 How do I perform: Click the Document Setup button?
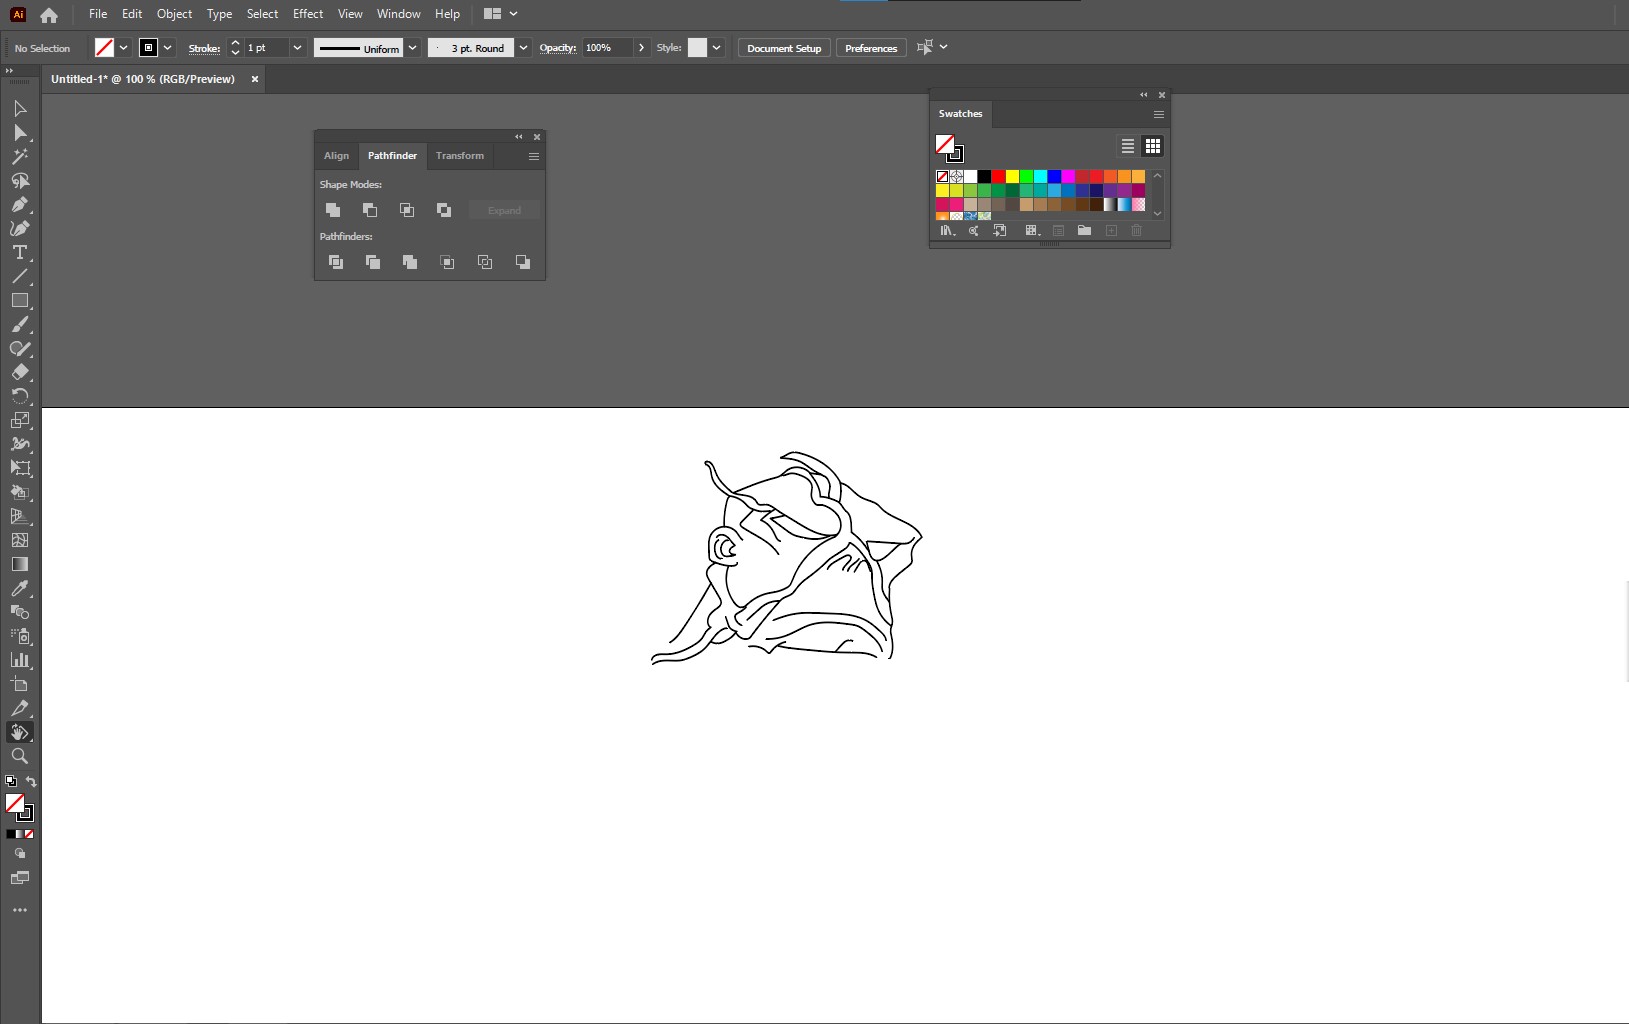[784, 48]
